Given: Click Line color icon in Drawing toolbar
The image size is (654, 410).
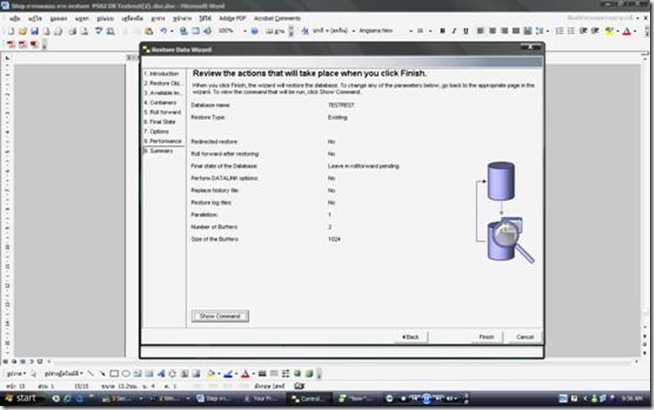Looking at the screenshot, I should [228, 373].
